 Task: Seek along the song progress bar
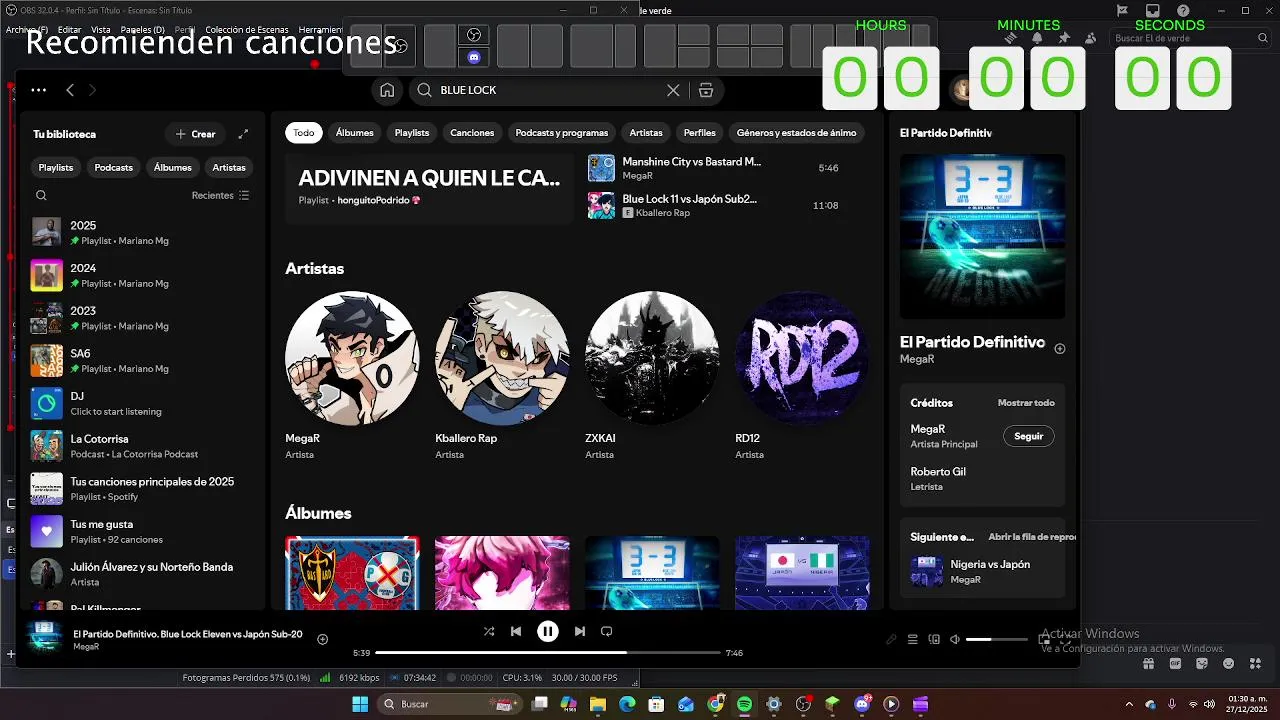pos(548,653)
